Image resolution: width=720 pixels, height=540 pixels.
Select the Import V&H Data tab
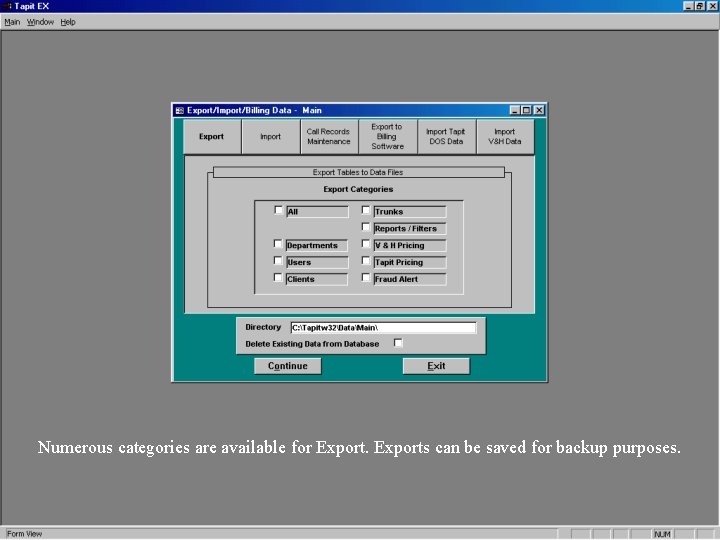[x=505, y=136]
